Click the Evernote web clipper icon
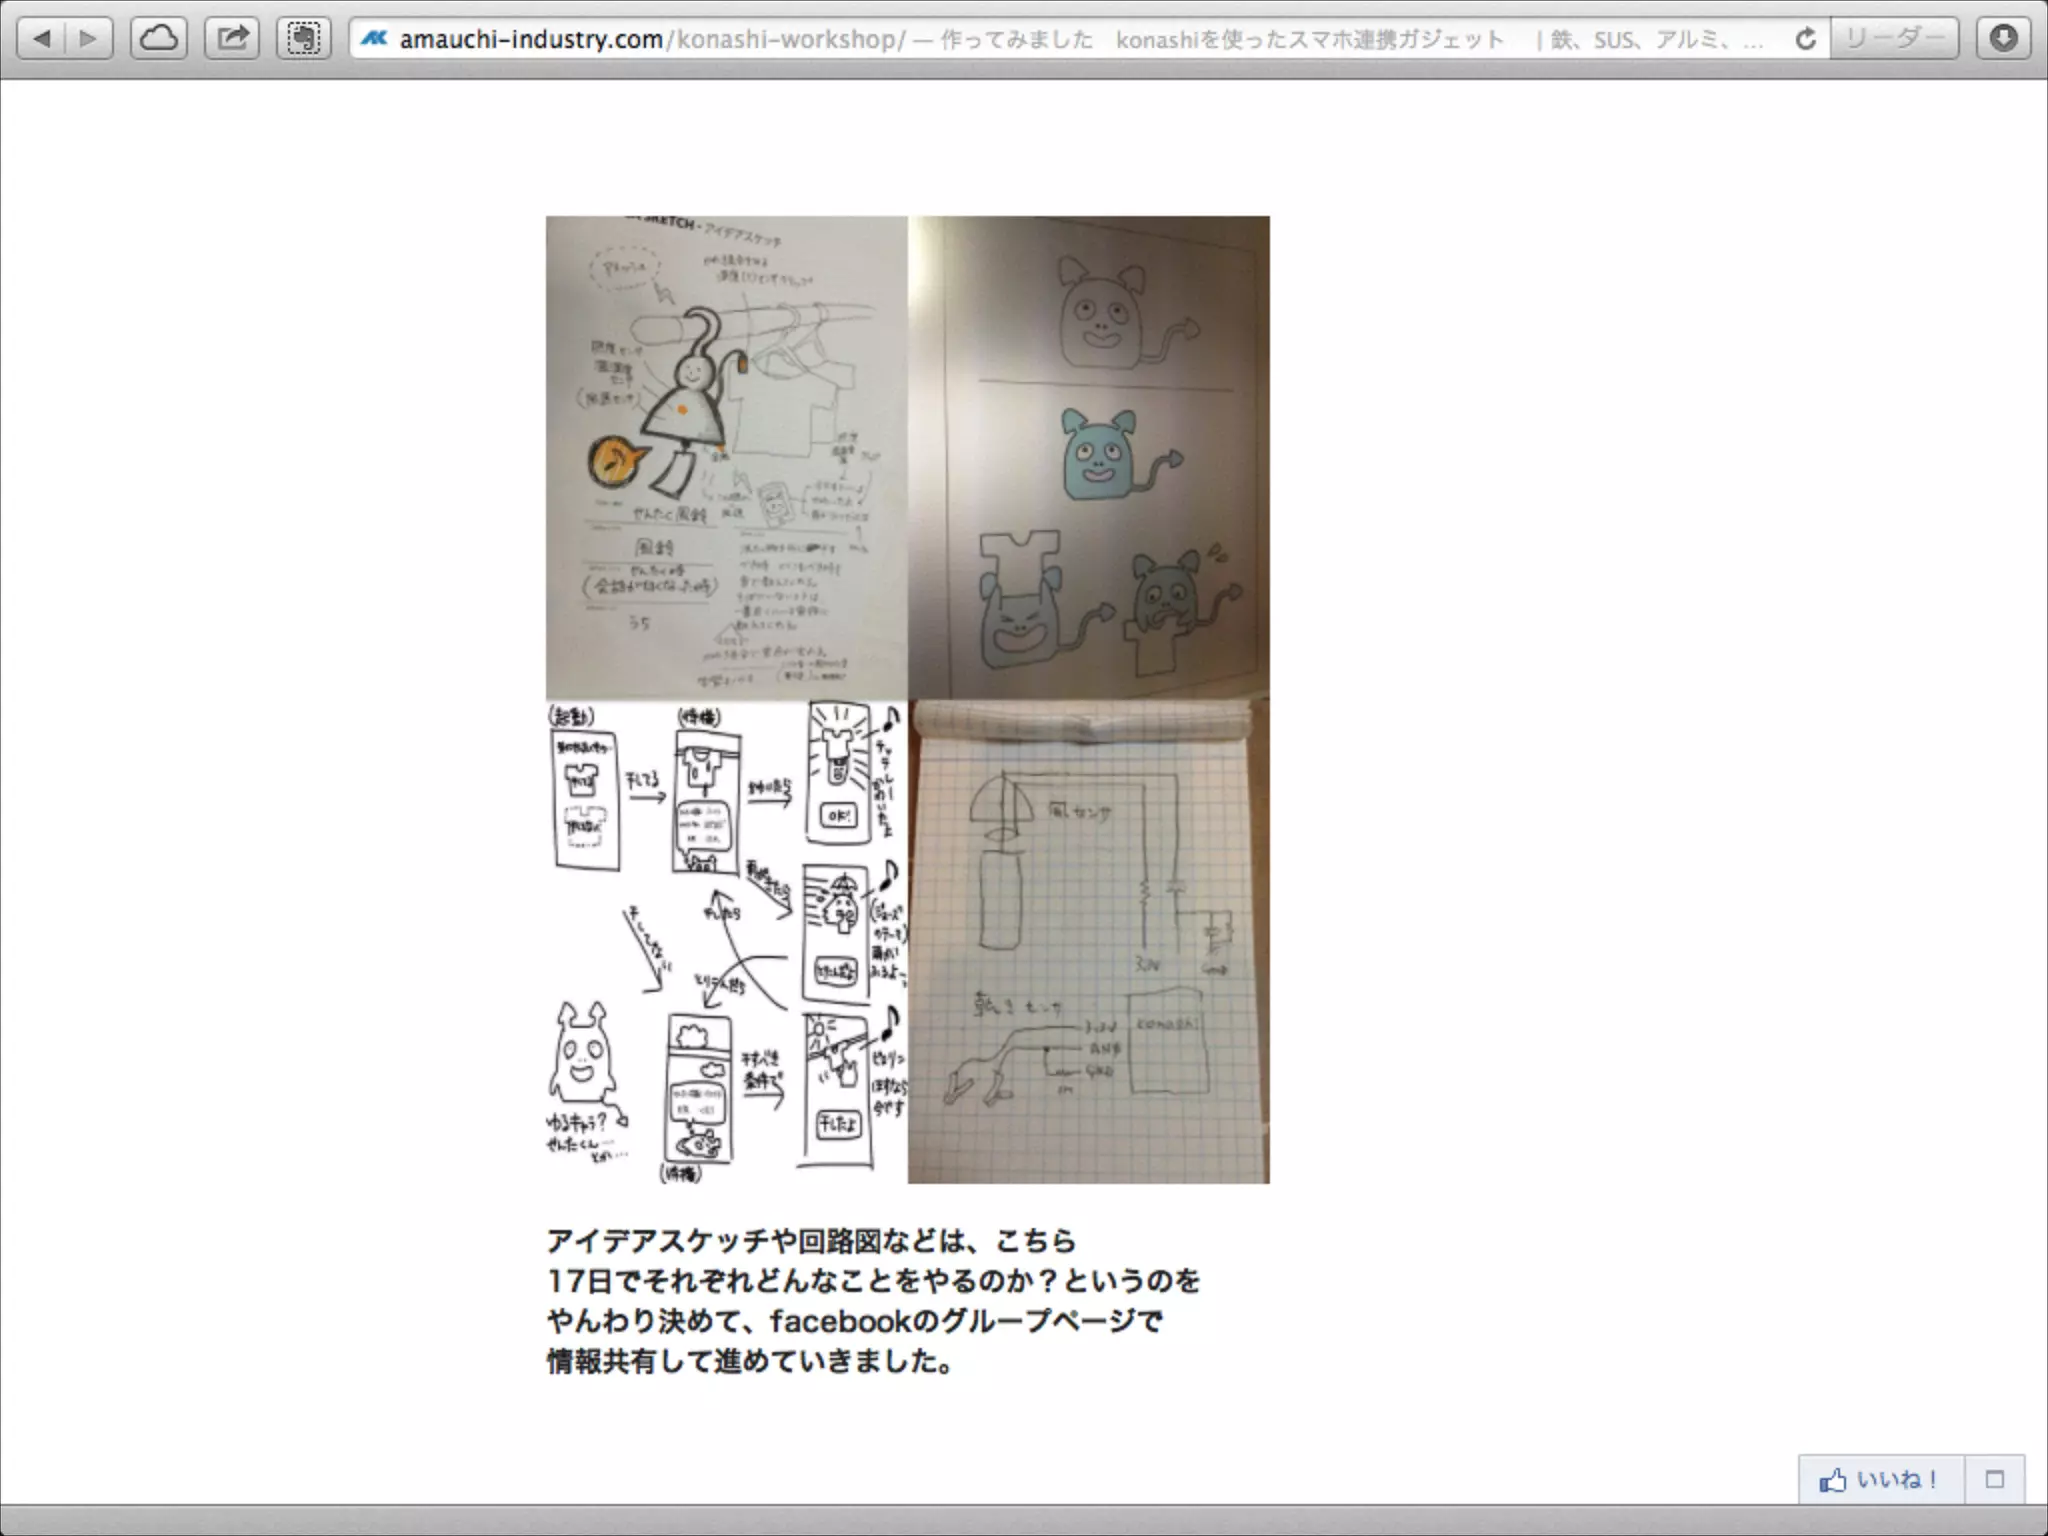 pyautogui.click(x=304, y=39)
